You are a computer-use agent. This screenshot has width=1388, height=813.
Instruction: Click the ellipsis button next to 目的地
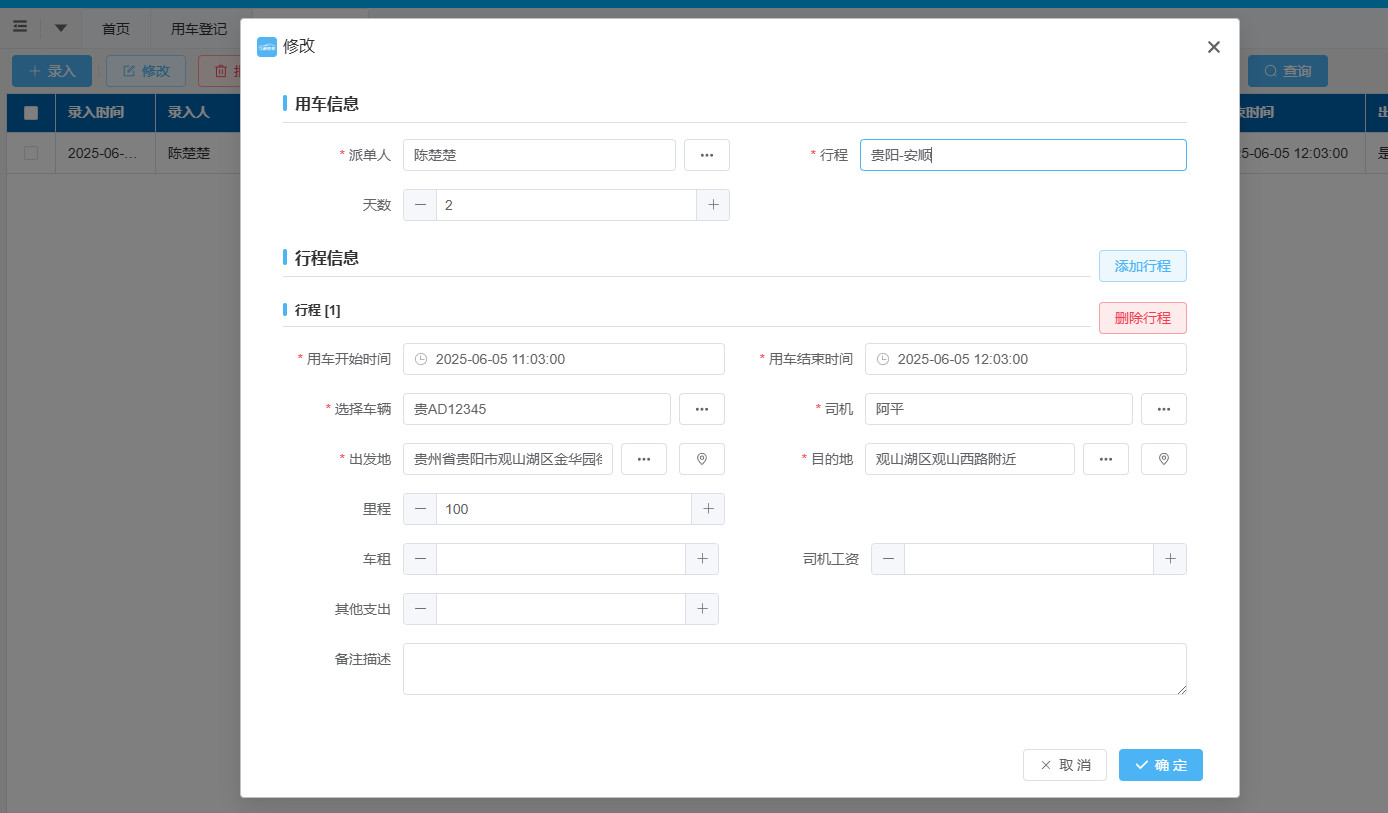click(x=1105, y=459)
